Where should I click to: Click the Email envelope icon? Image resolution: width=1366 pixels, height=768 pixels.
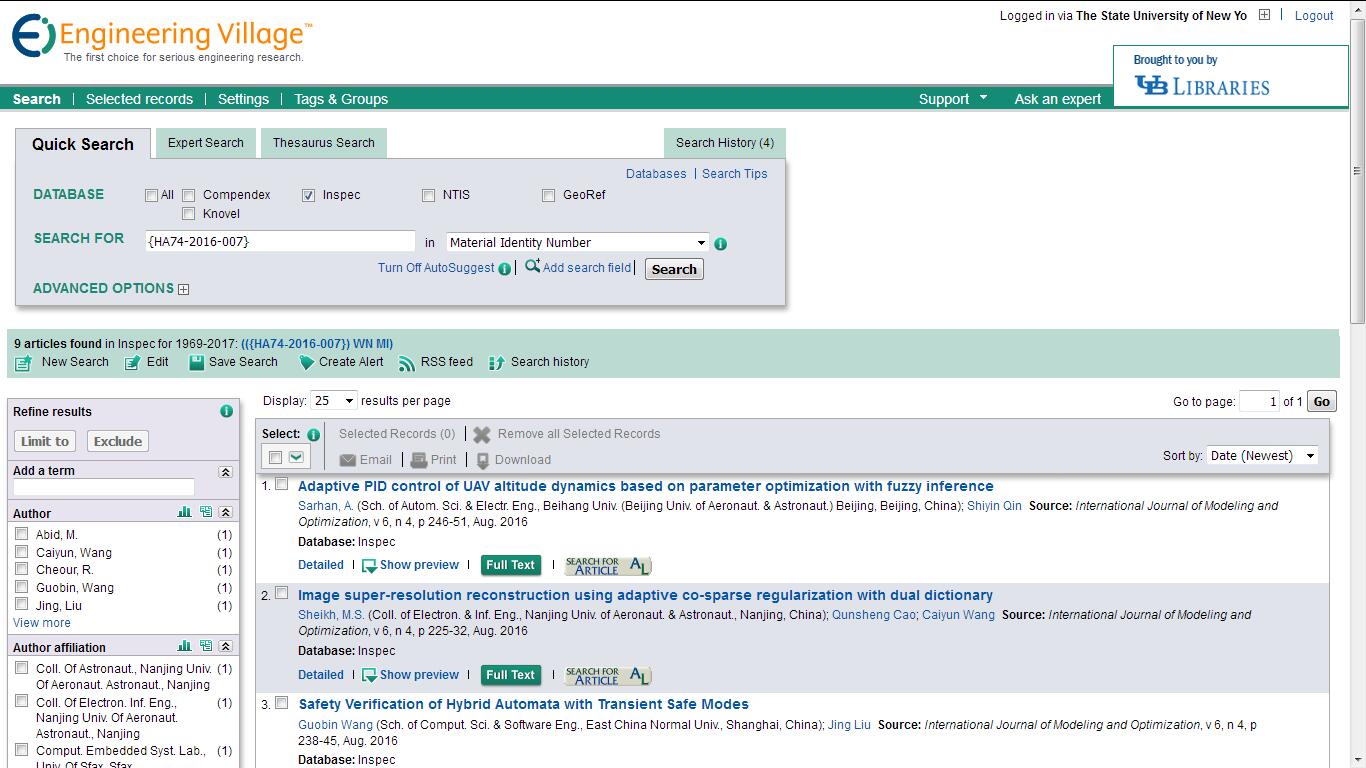click(348, 460)
